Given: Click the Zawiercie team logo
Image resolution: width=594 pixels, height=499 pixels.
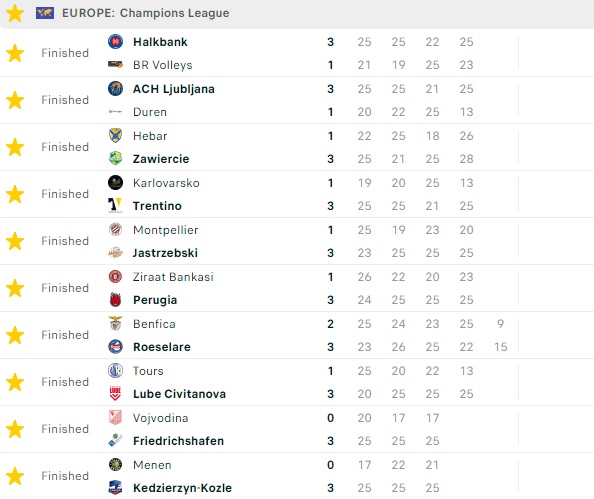Looking at the screenshot, I should click(x=115, y=158).
